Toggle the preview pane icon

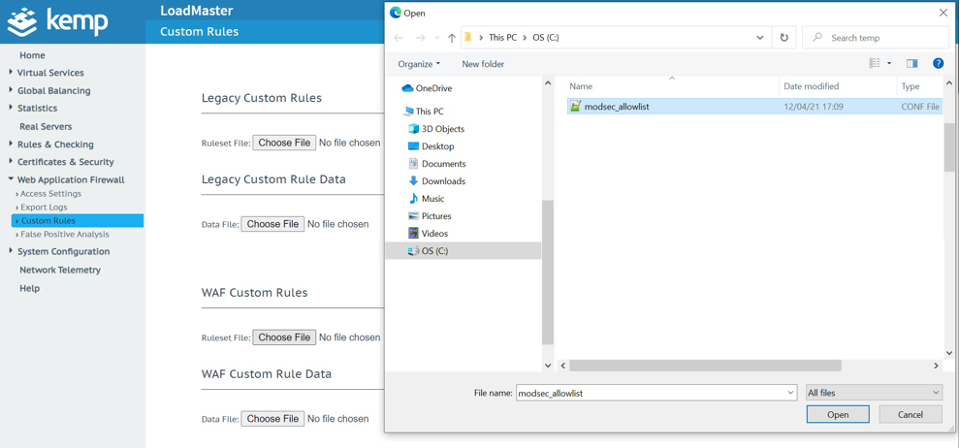tap(911, 63)
